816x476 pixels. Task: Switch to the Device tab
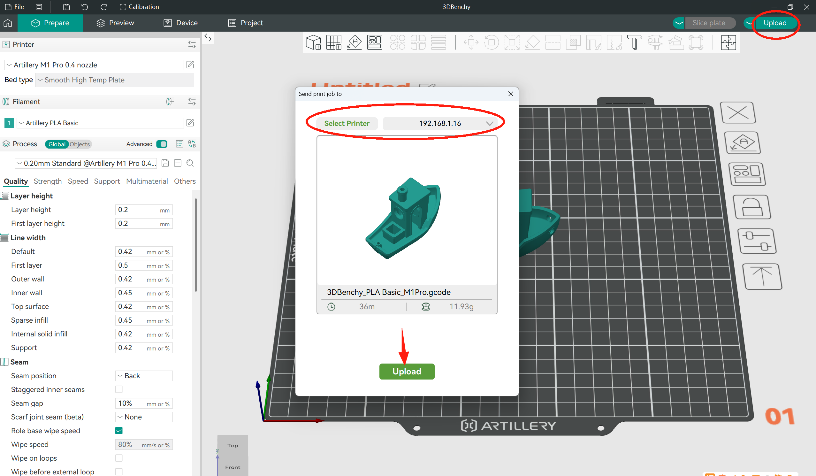[x=181, y=23]
